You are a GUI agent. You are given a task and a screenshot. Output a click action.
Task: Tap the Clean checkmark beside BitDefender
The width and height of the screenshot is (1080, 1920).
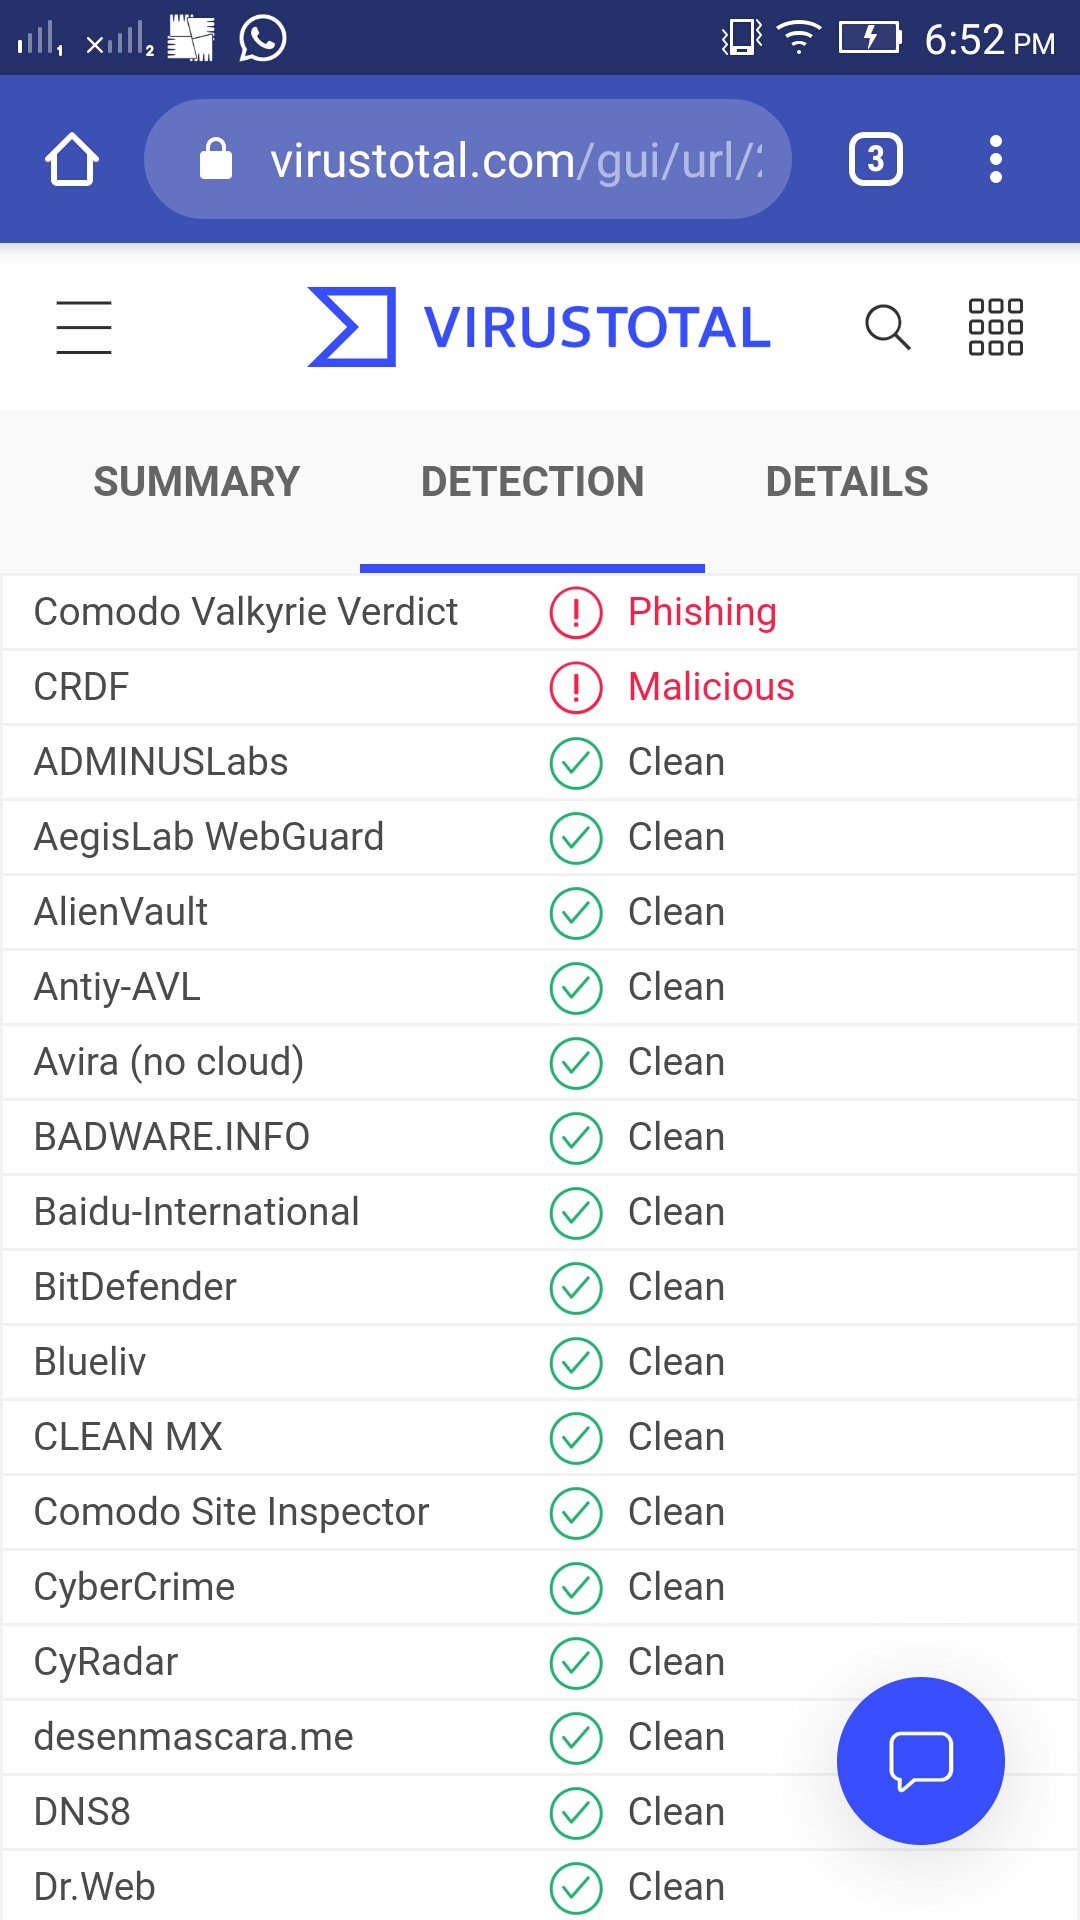pyautogui.click(x=576, y=1288)
